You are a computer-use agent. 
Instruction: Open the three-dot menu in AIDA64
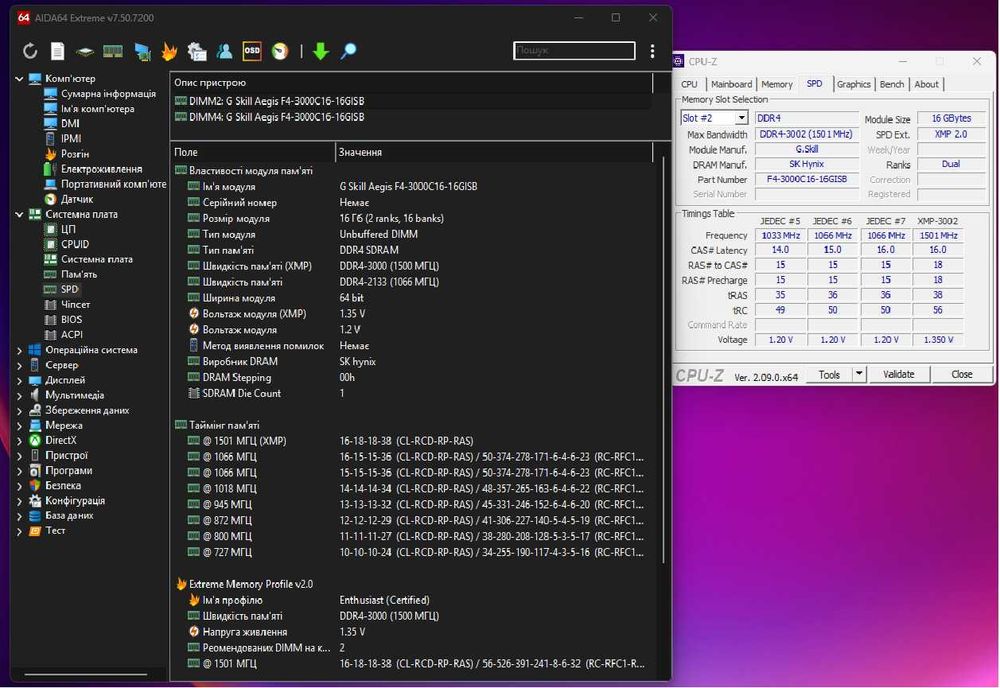click(652, 51)
